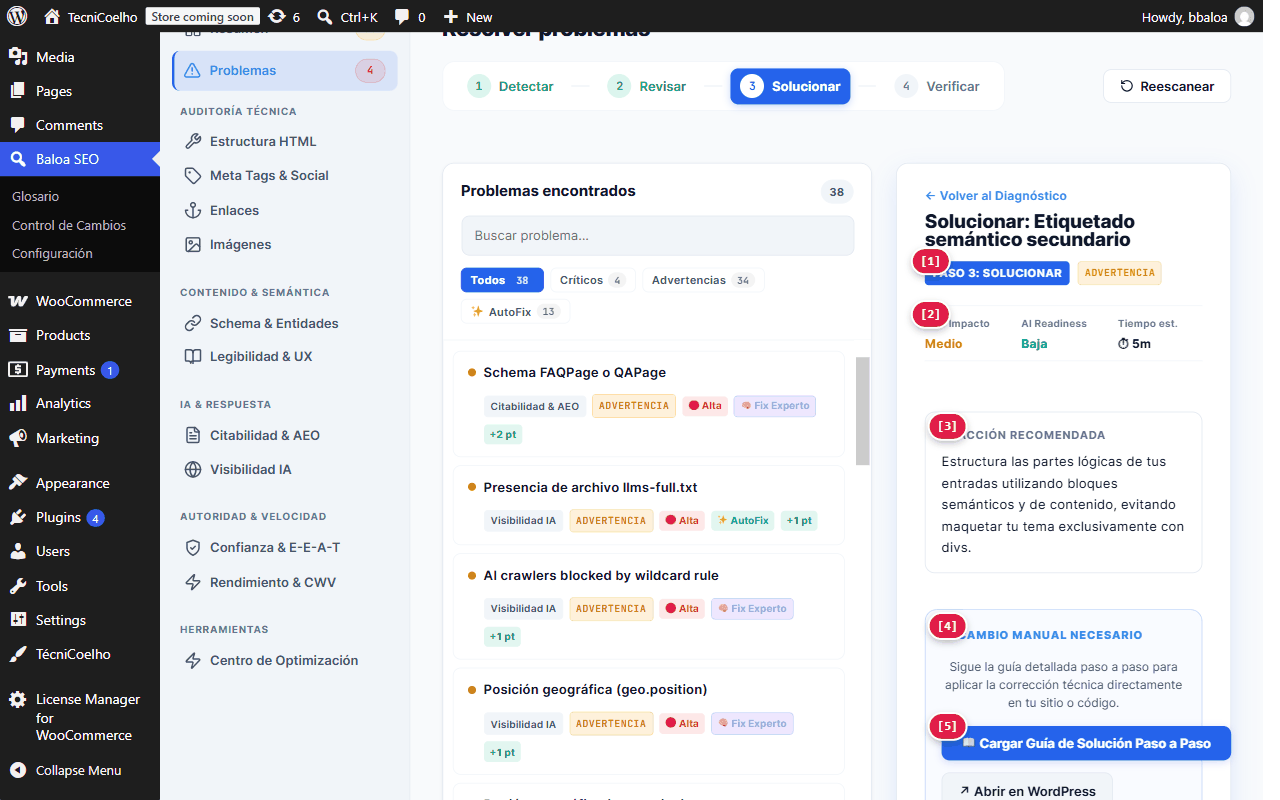This screenshot has height=800, width=1280.
Task: Open the TécniCoelho sidebar menu item
Action: [x=80, y=654]
